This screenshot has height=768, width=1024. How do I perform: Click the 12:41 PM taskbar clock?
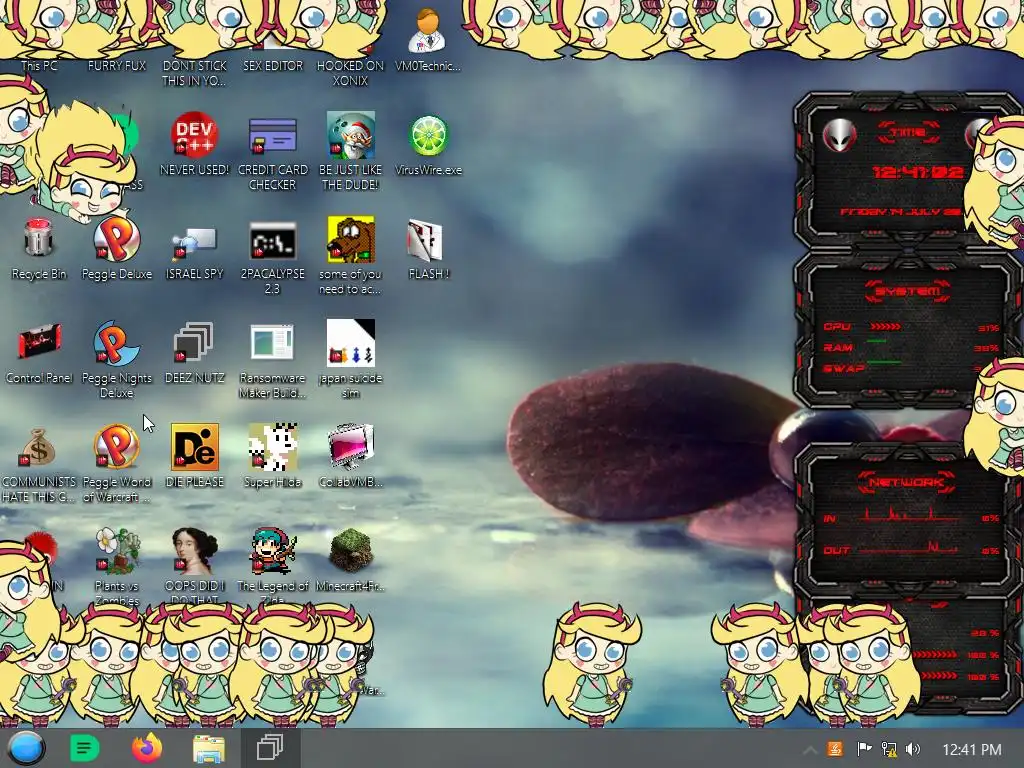[x=972, y=750]
